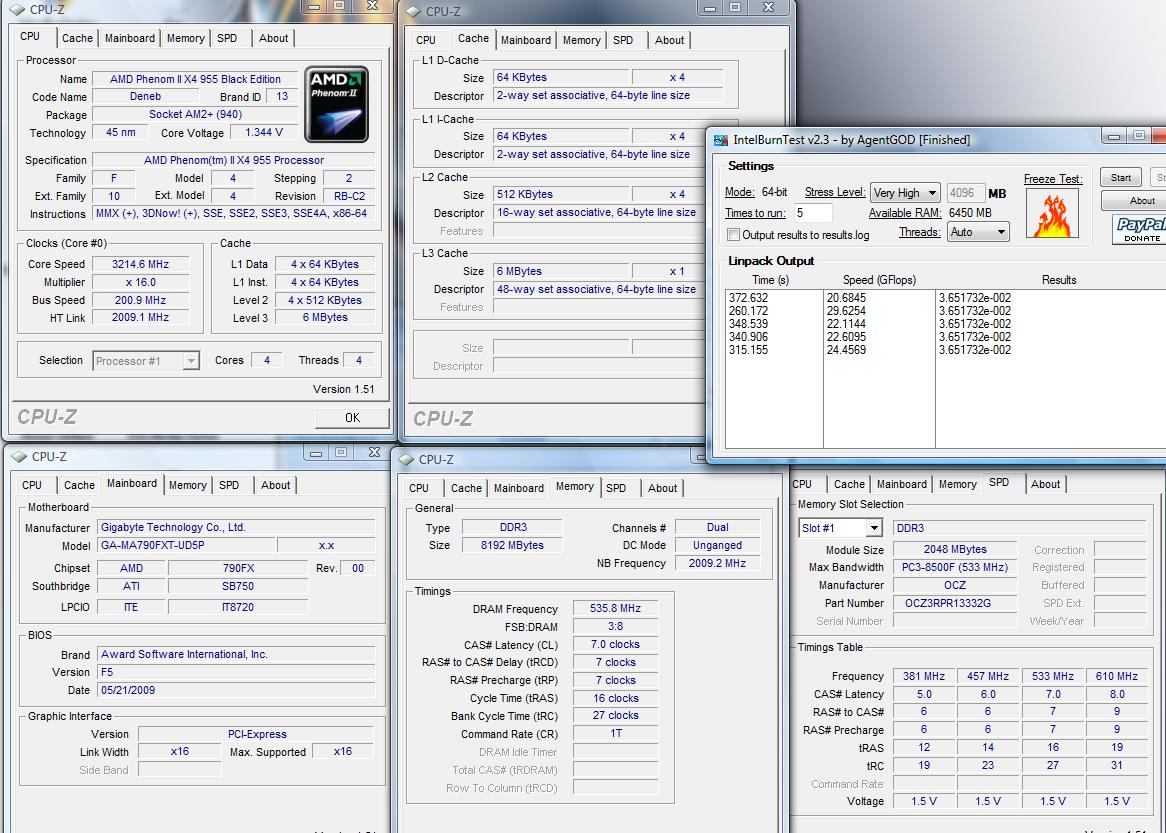This screenshot has height=833, width=1166.
Task: Click the Core Speed 3214.6 MHz value
Action: tap(141, 264)
